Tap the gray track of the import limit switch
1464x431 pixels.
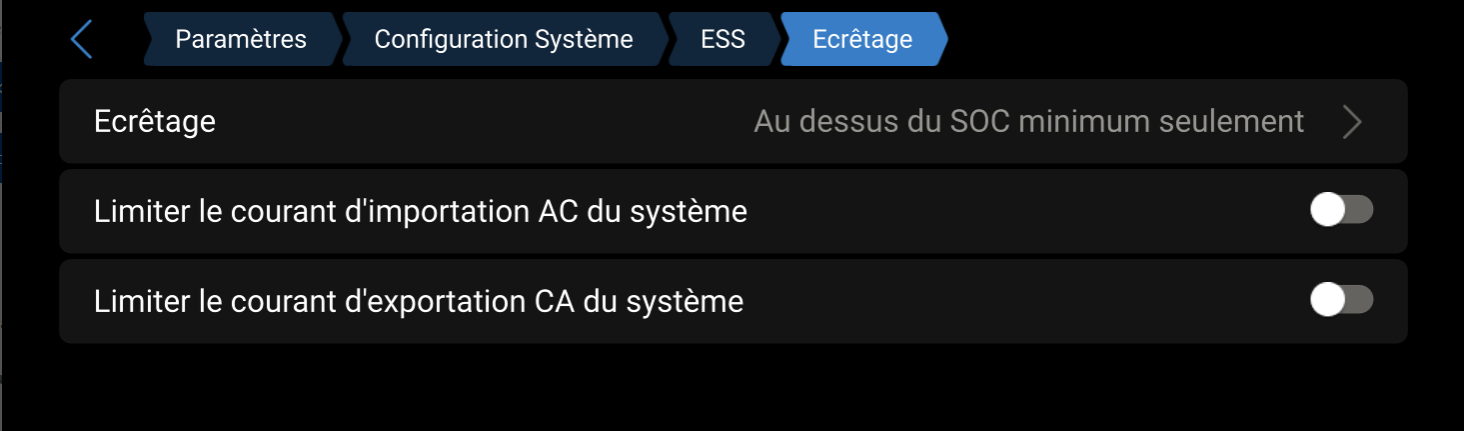click(x=1360, y=211)
